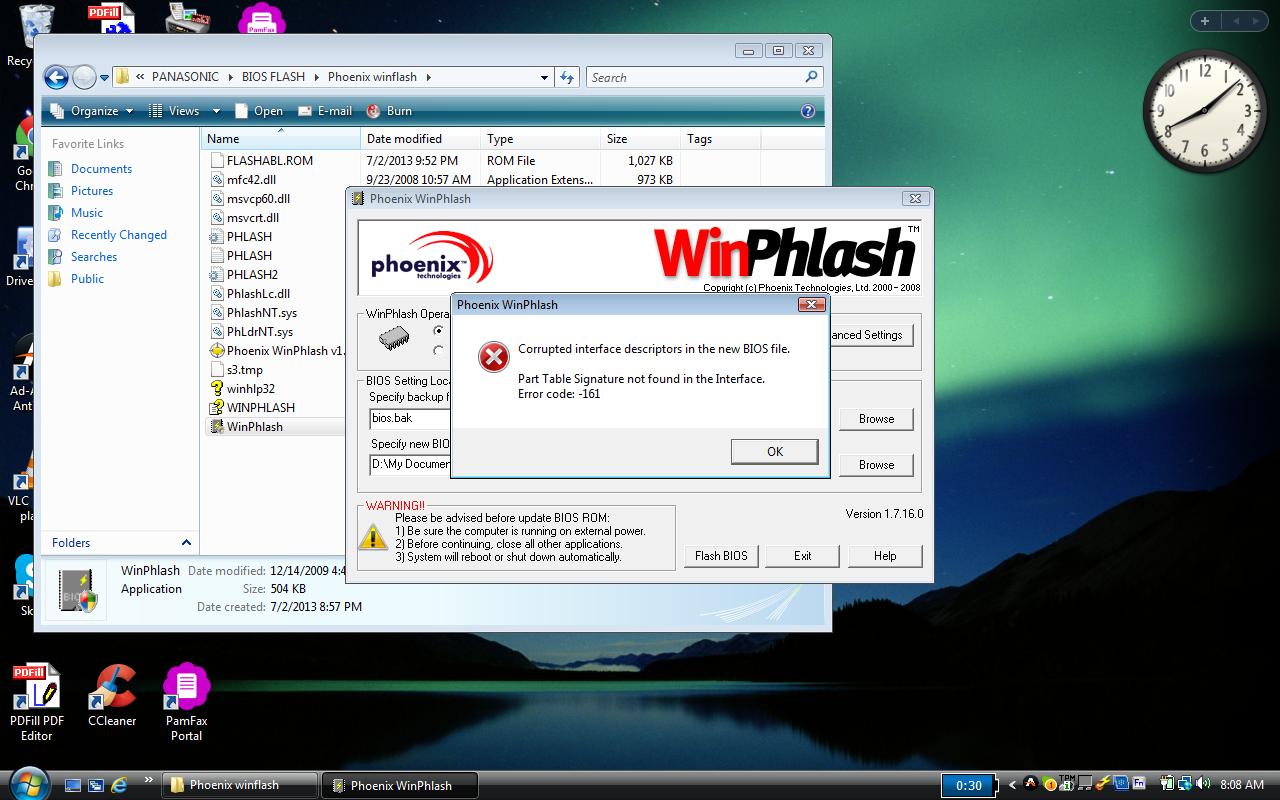Sort by the Type column header
1280x800 pixels.
tap(540, 139)
